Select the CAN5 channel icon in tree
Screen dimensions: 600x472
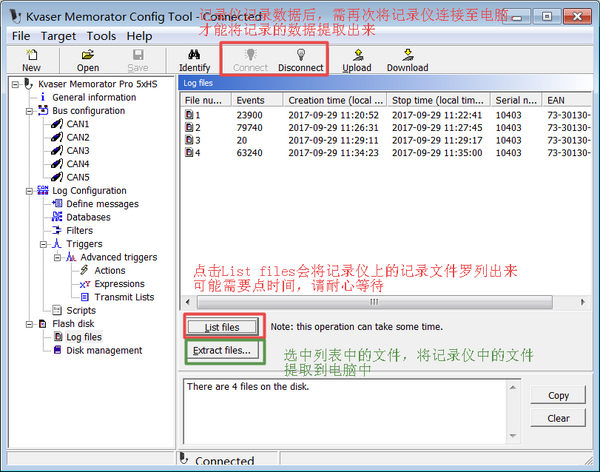click(x=57, y=177)
